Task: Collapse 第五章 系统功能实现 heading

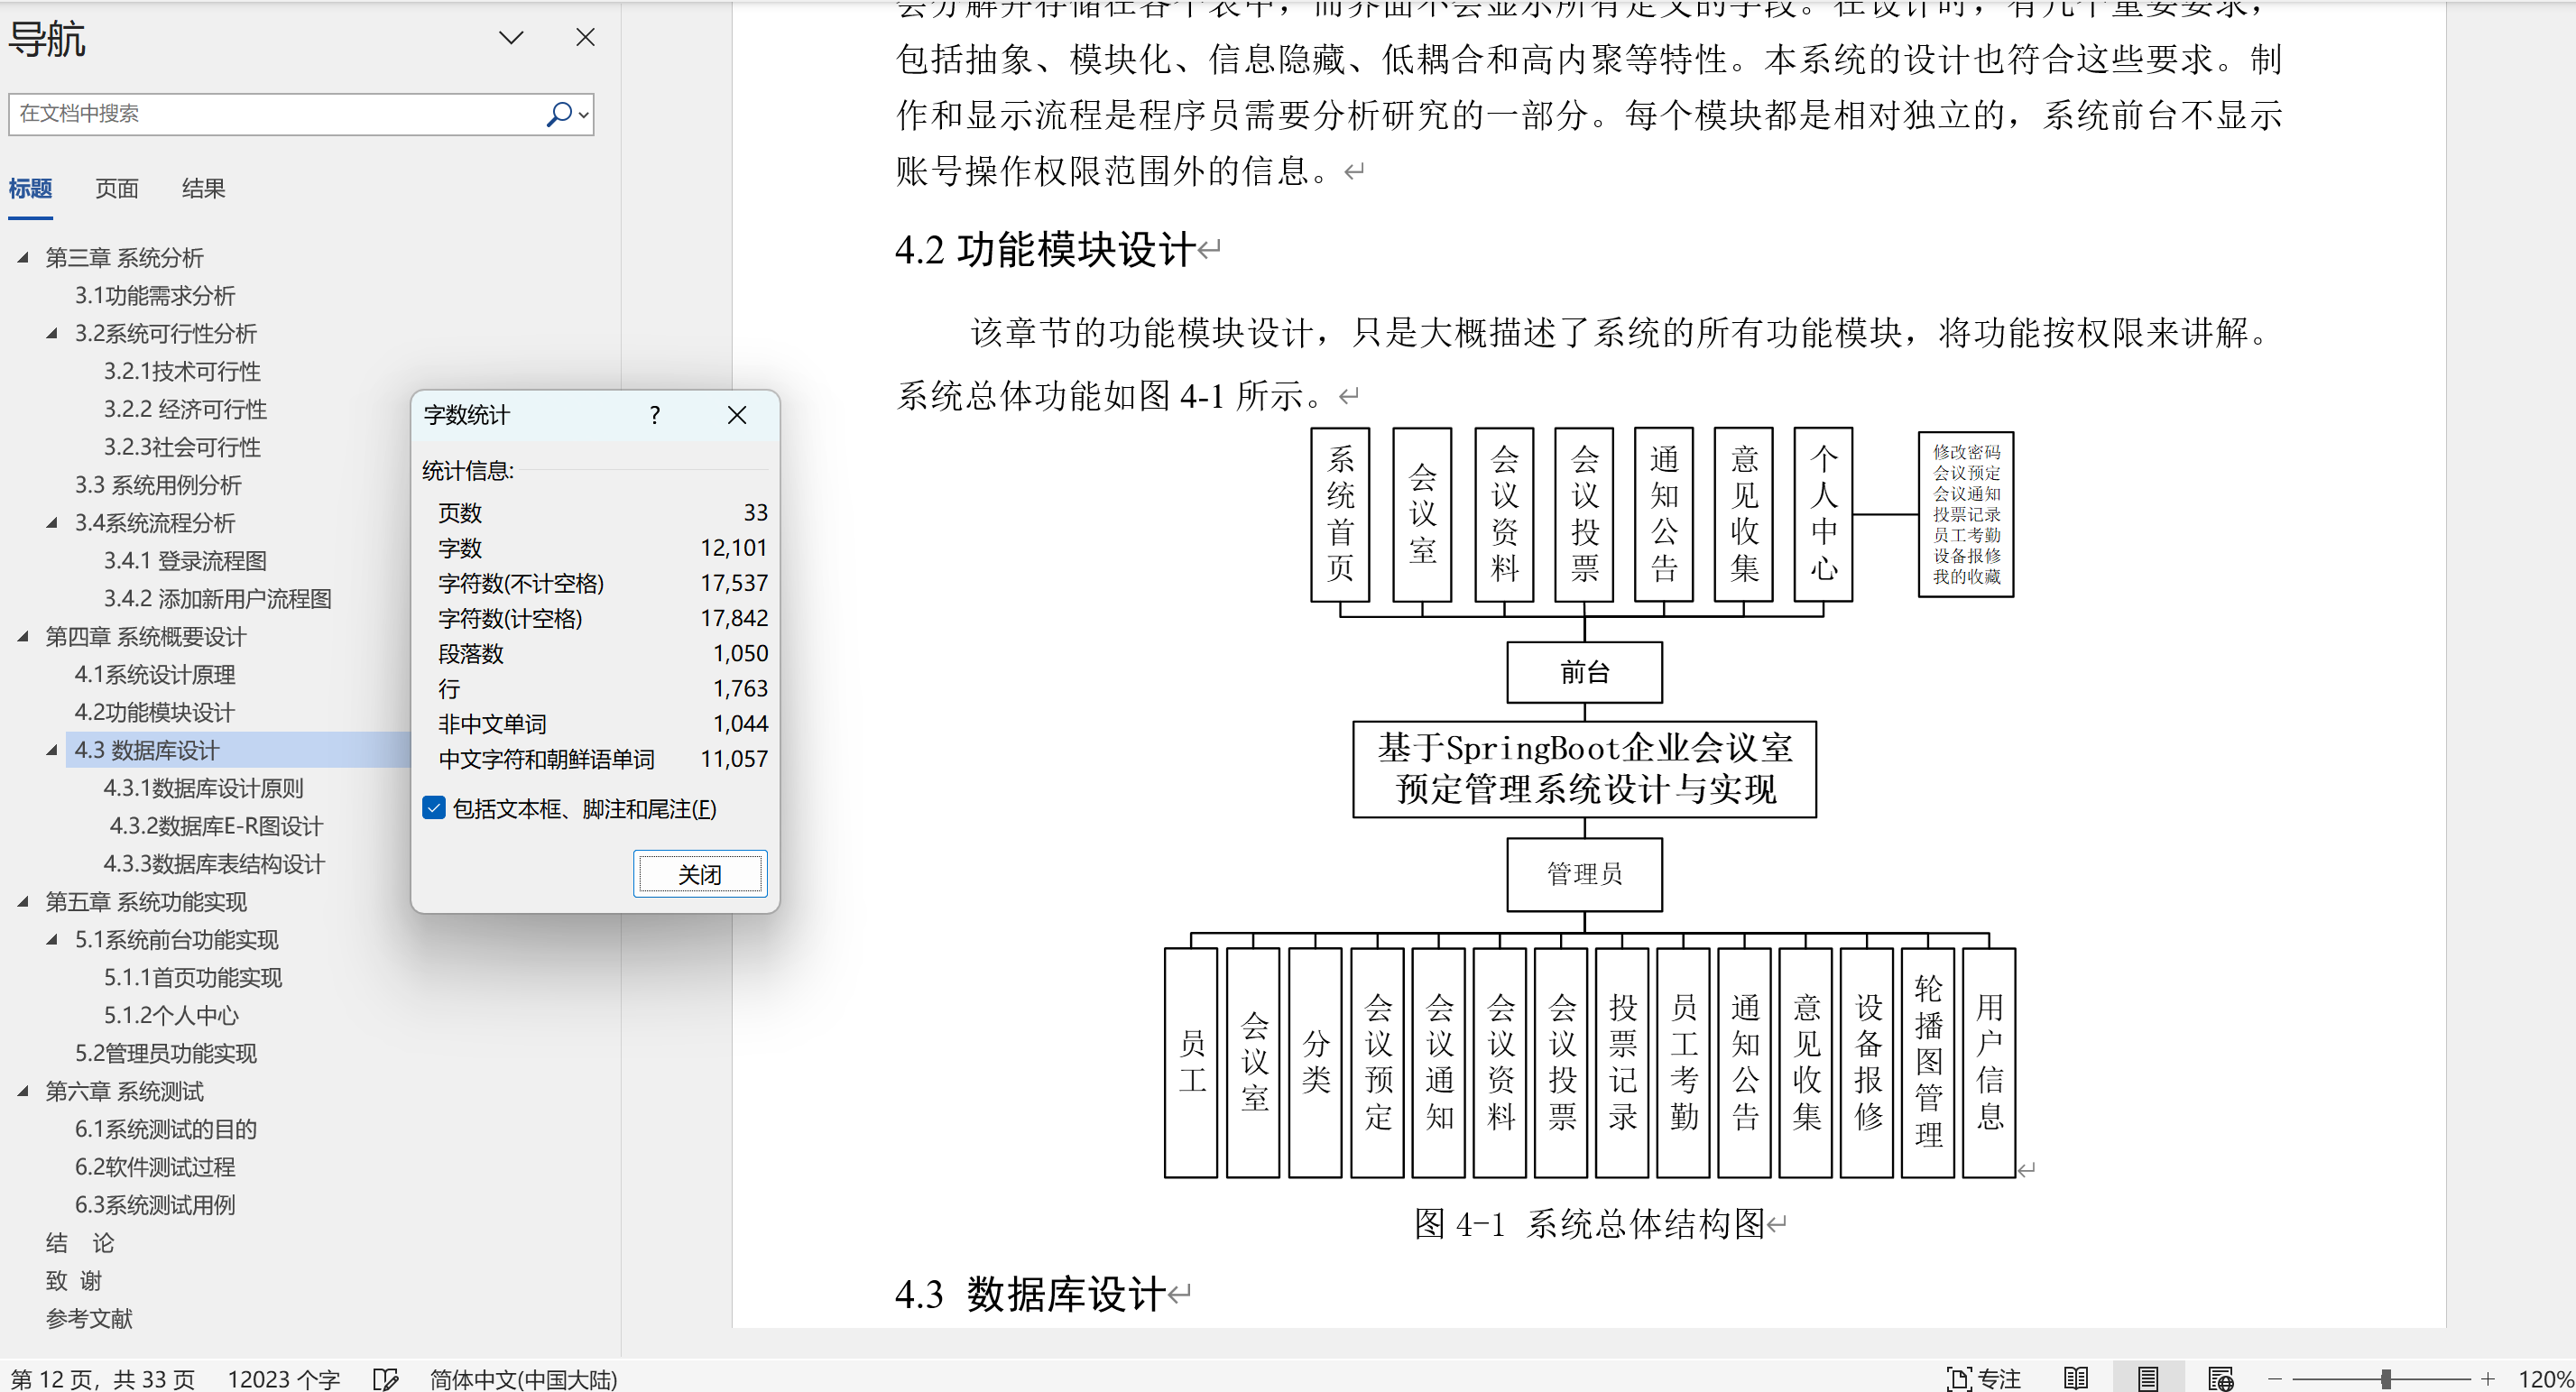Action: click(x=23, y=901)
